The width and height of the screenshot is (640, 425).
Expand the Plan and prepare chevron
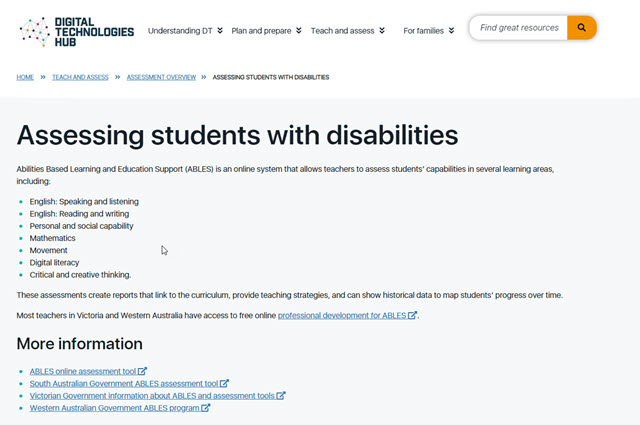[x=299, y=31]
